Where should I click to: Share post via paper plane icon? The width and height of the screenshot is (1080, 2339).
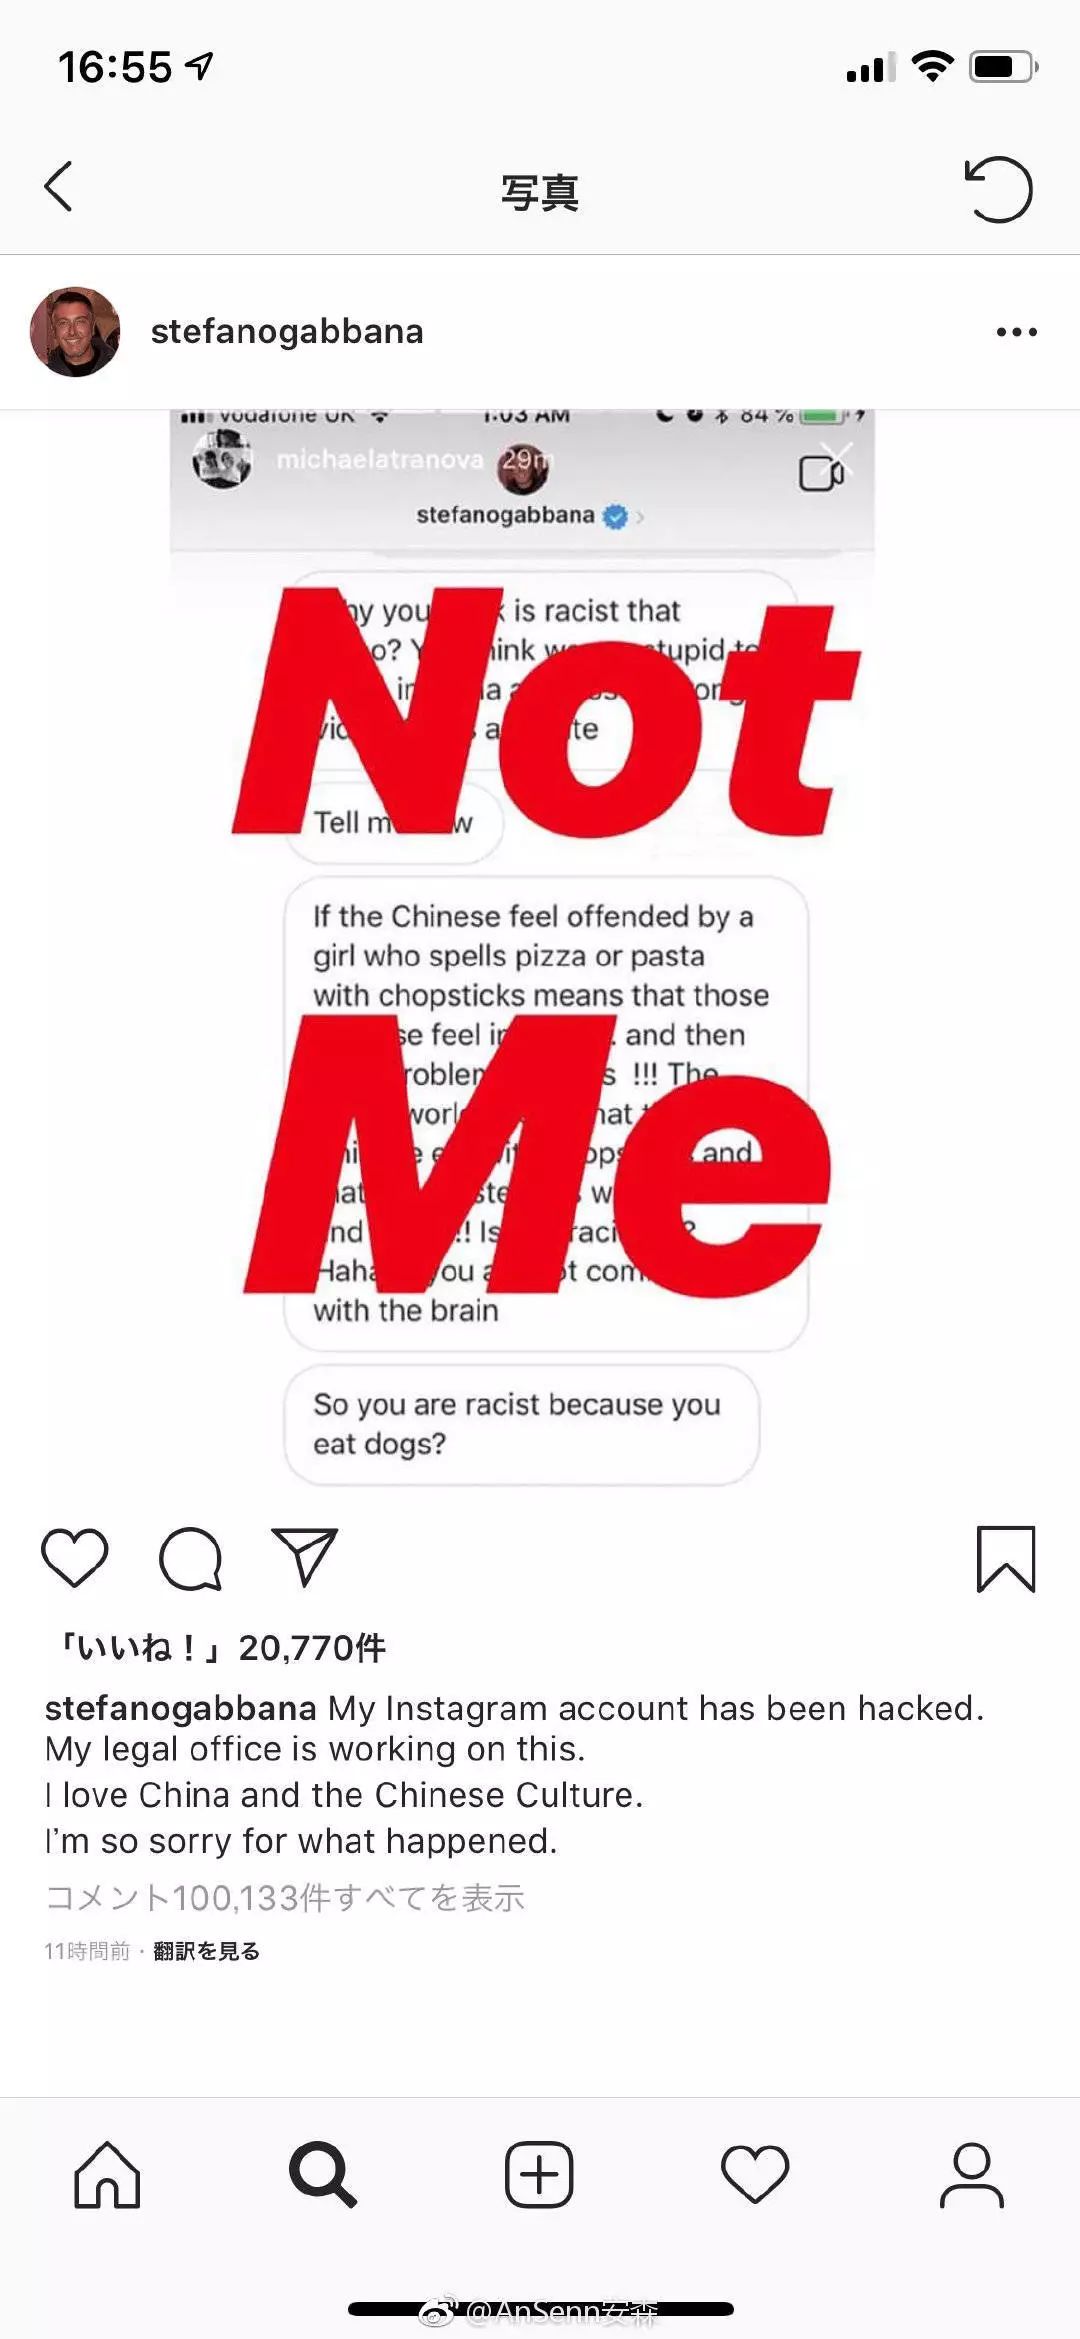coord(305,1558)
